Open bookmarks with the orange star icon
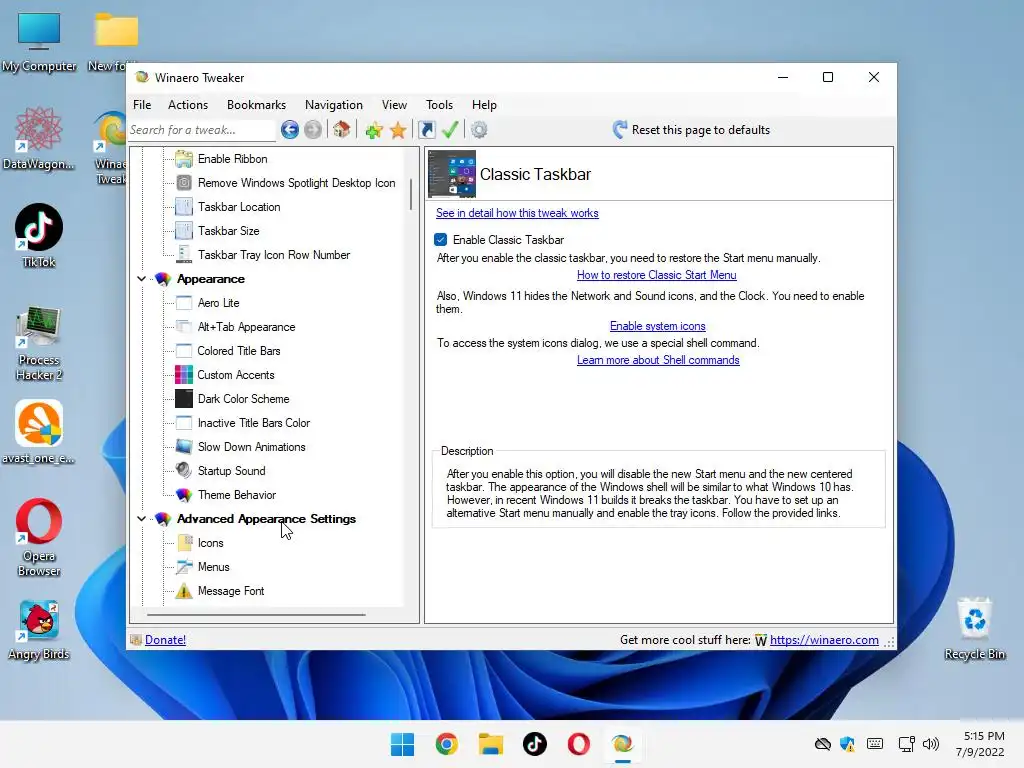This screenshot has height=768, width=1024. (398, 130)
